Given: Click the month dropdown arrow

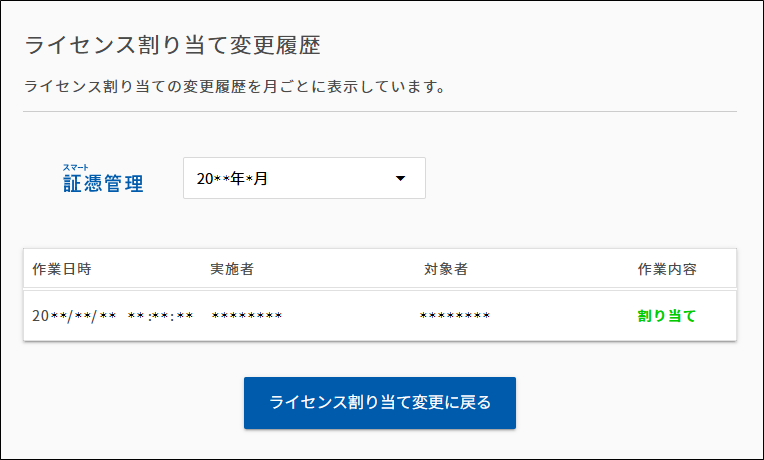Looking at the screenshot, I should point(400,178).
